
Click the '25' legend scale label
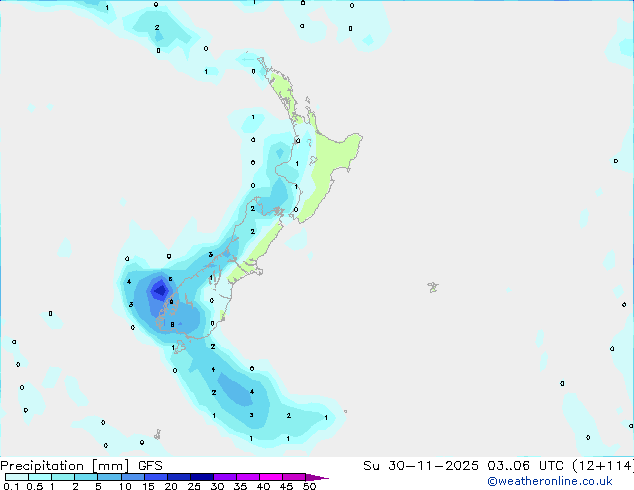click(x=194, y=486)
